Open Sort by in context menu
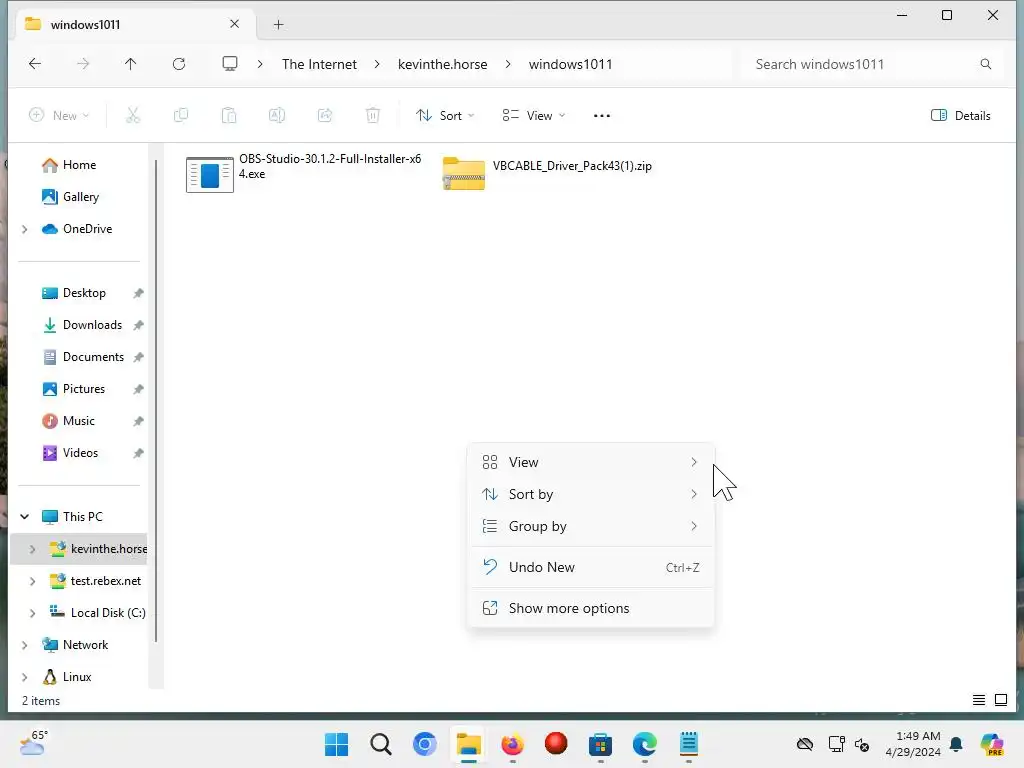This screenshot has height=768, width=1024. tap(590, 494)
